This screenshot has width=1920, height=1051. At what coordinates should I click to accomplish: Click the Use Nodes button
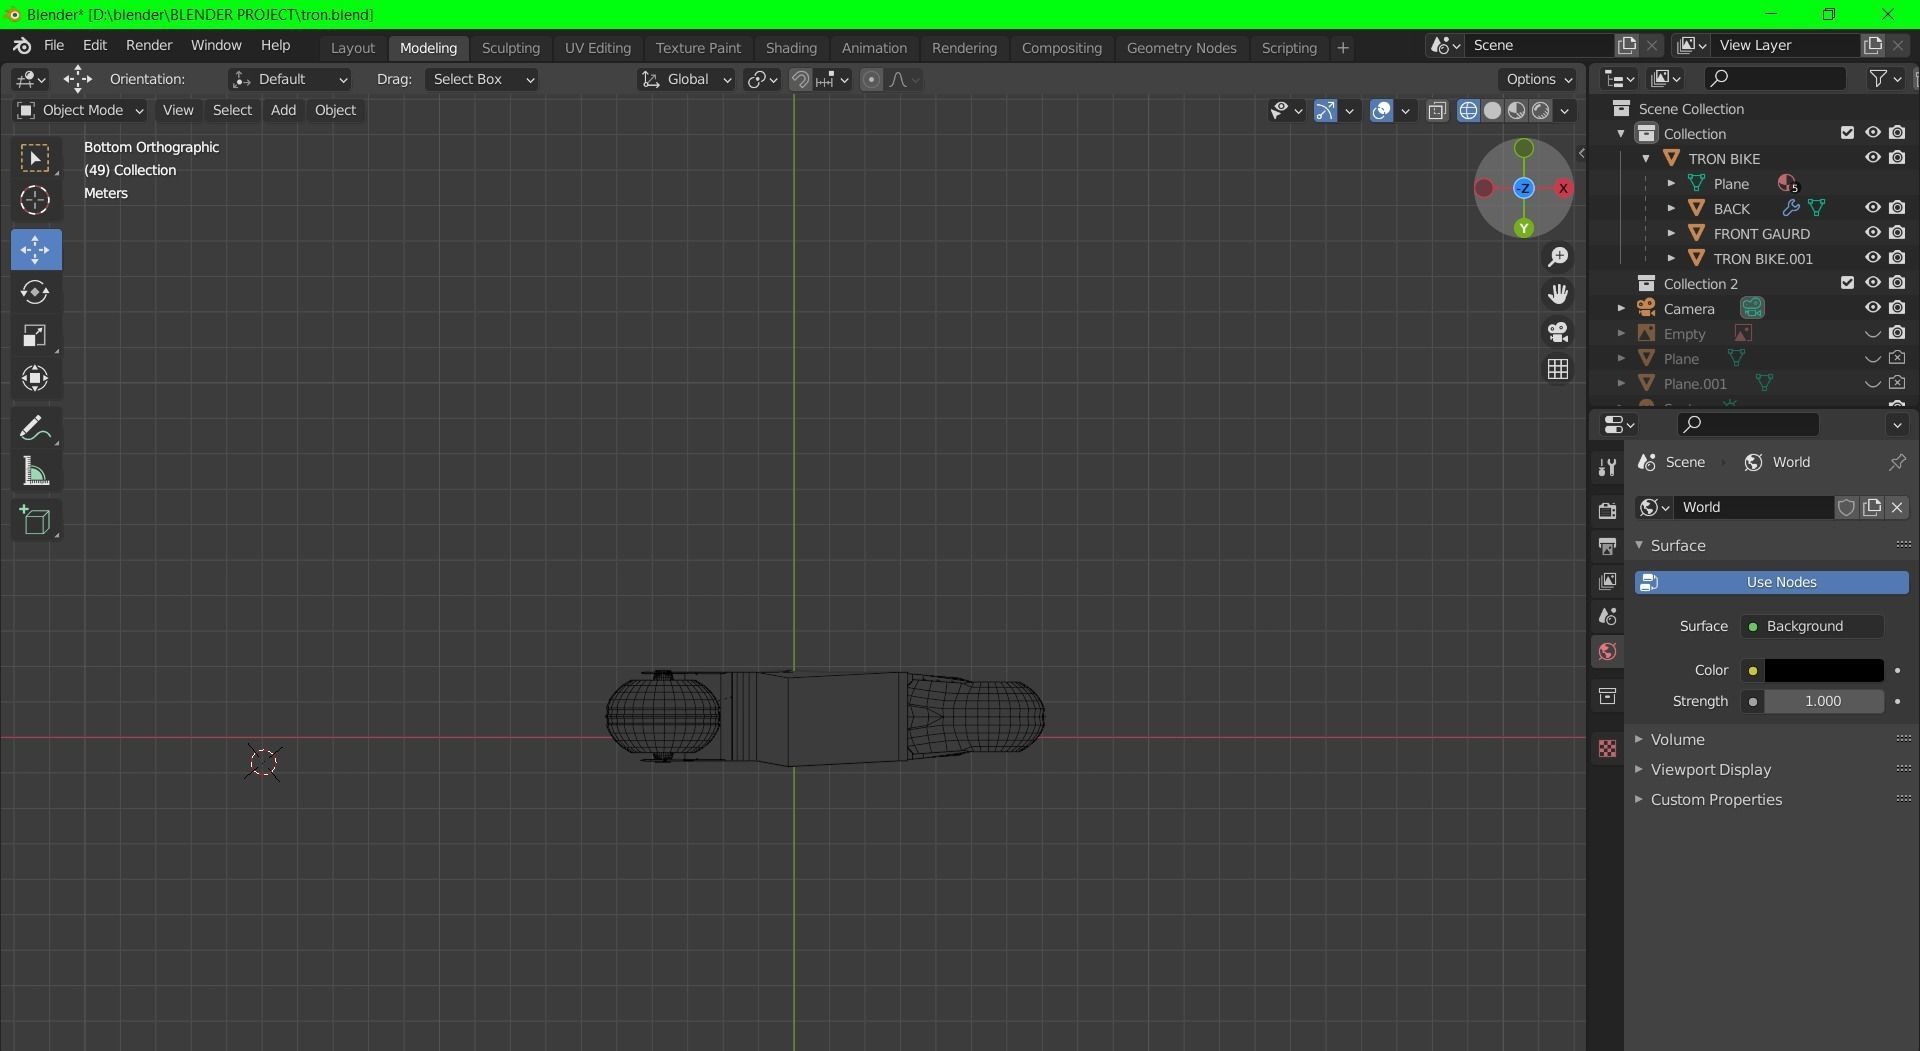point(1771,582)
